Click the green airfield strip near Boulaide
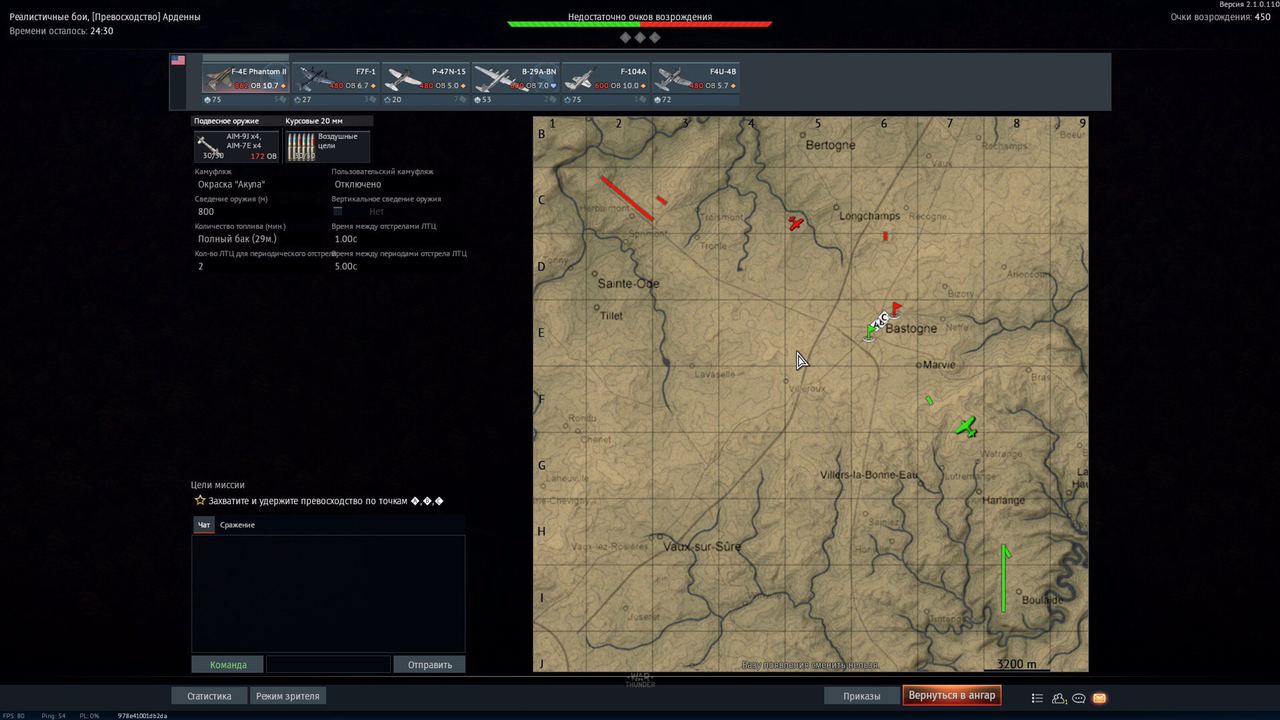 1004,578
